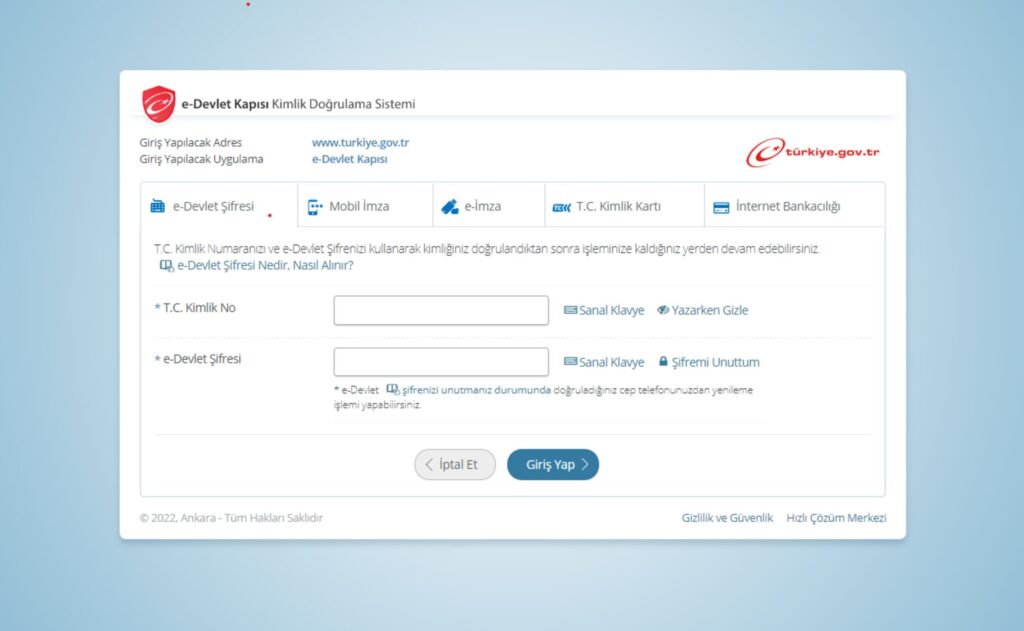The height and width of the screenshot is (631, 1024).
Task: Toggle Yazarken Gizle to hide typing
Action: coord(702,310)
